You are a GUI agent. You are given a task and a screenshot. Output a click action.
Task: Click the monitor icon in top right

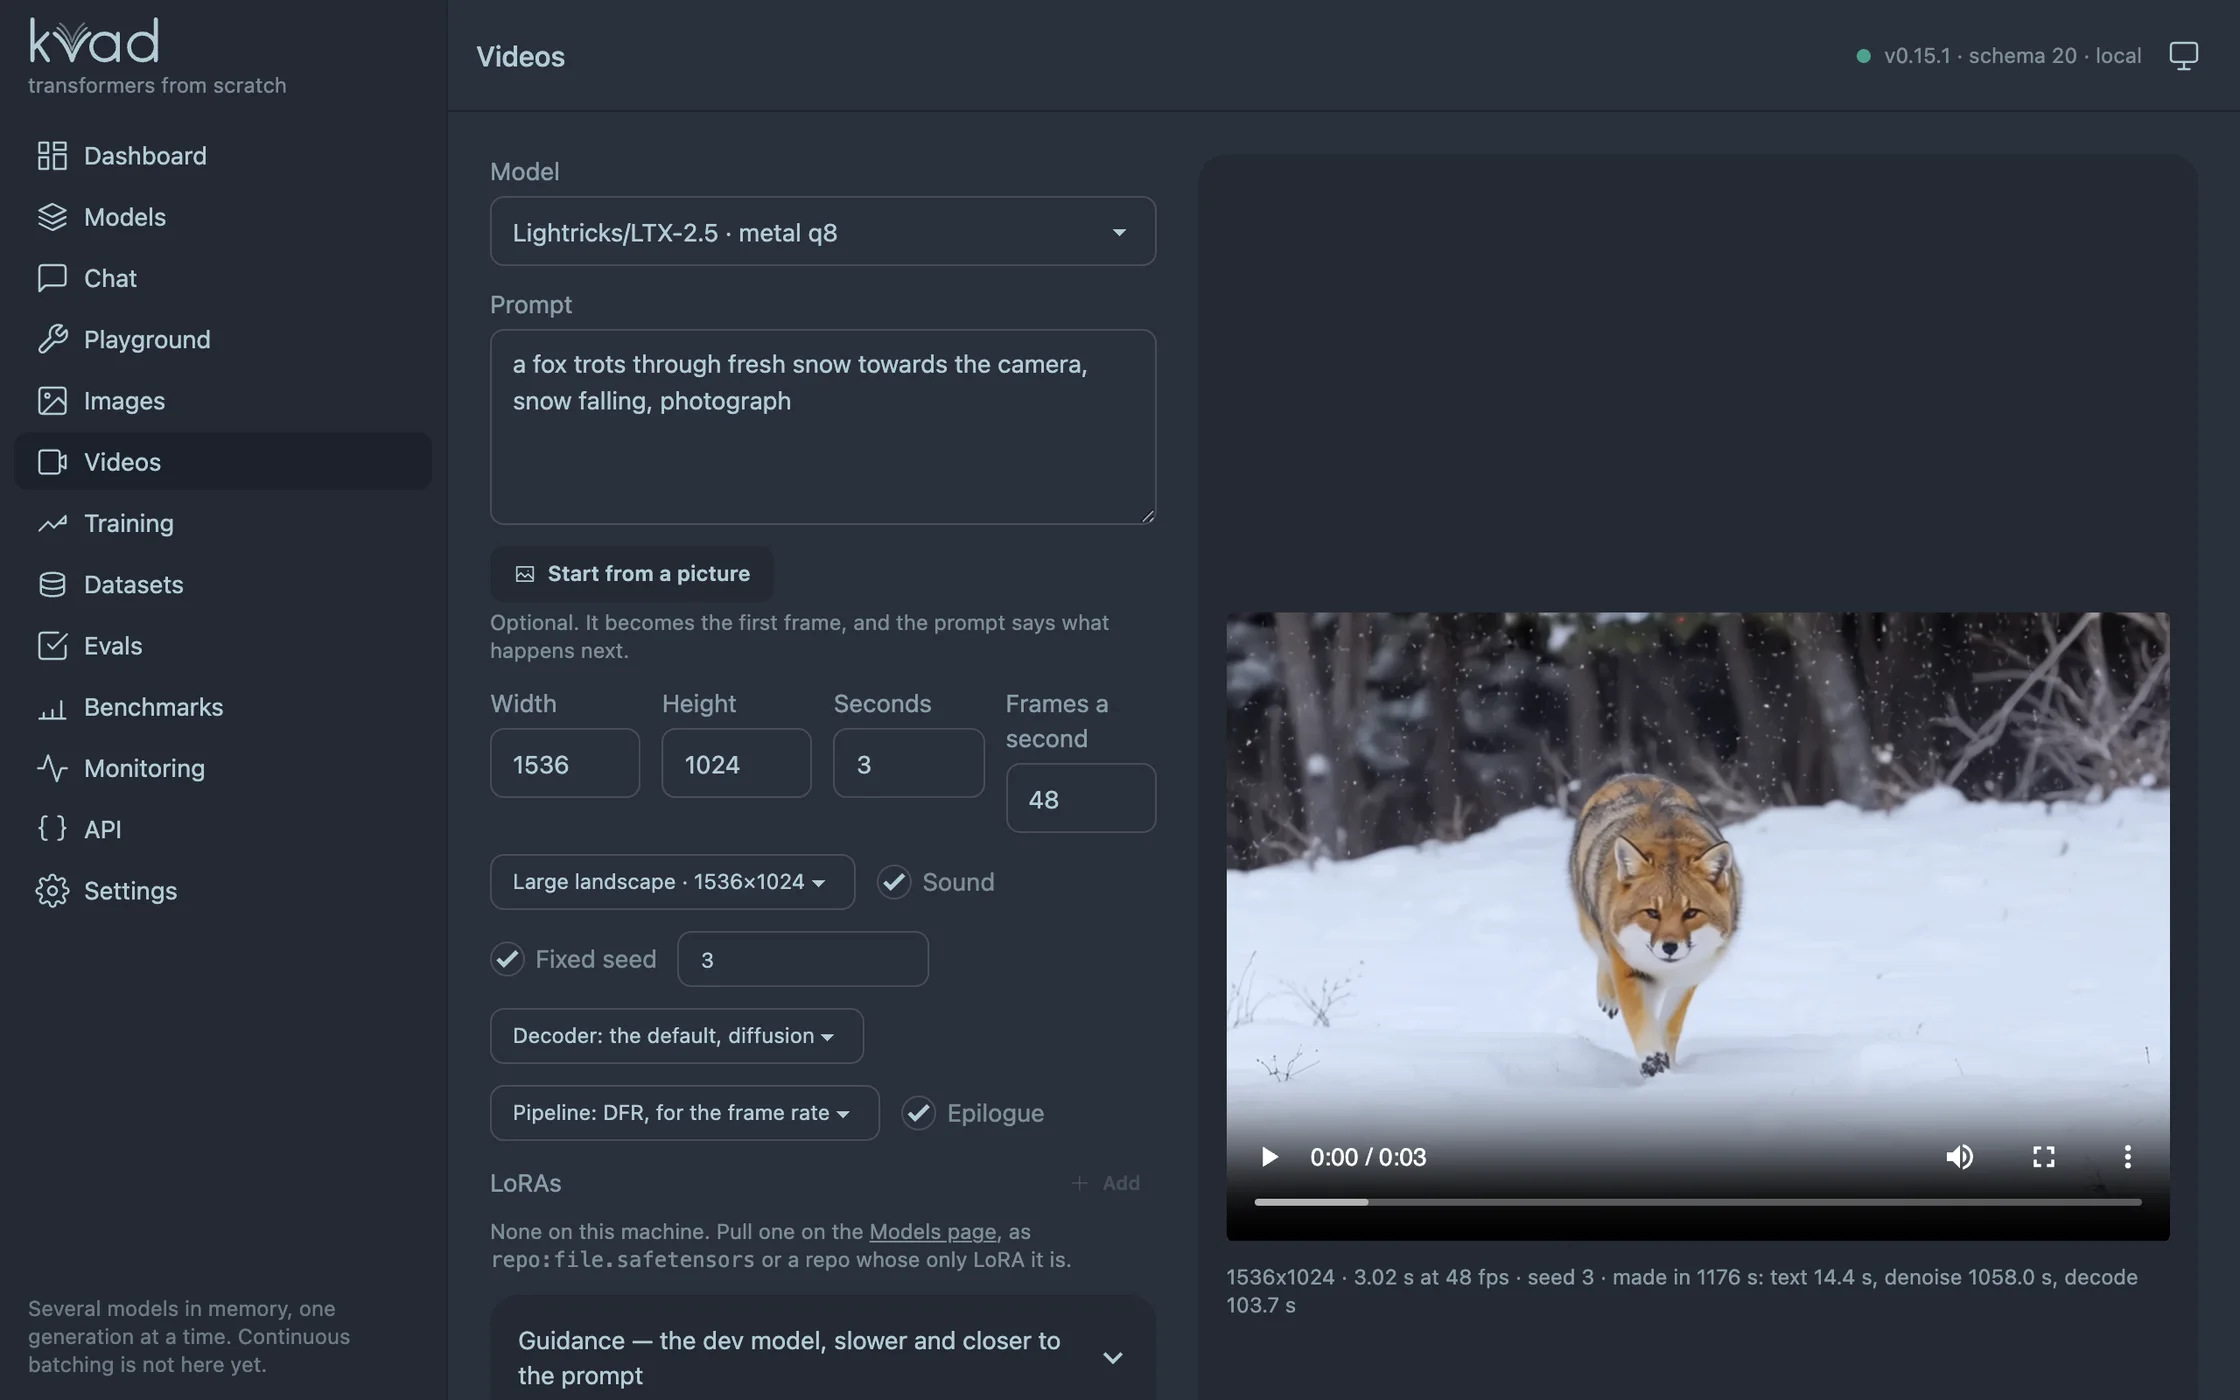point(2183,56)
